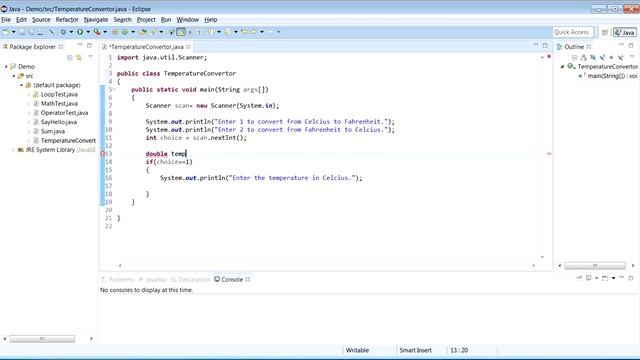
Task: Switch to the Java perspective button
Action: click(x=624, y=32)
